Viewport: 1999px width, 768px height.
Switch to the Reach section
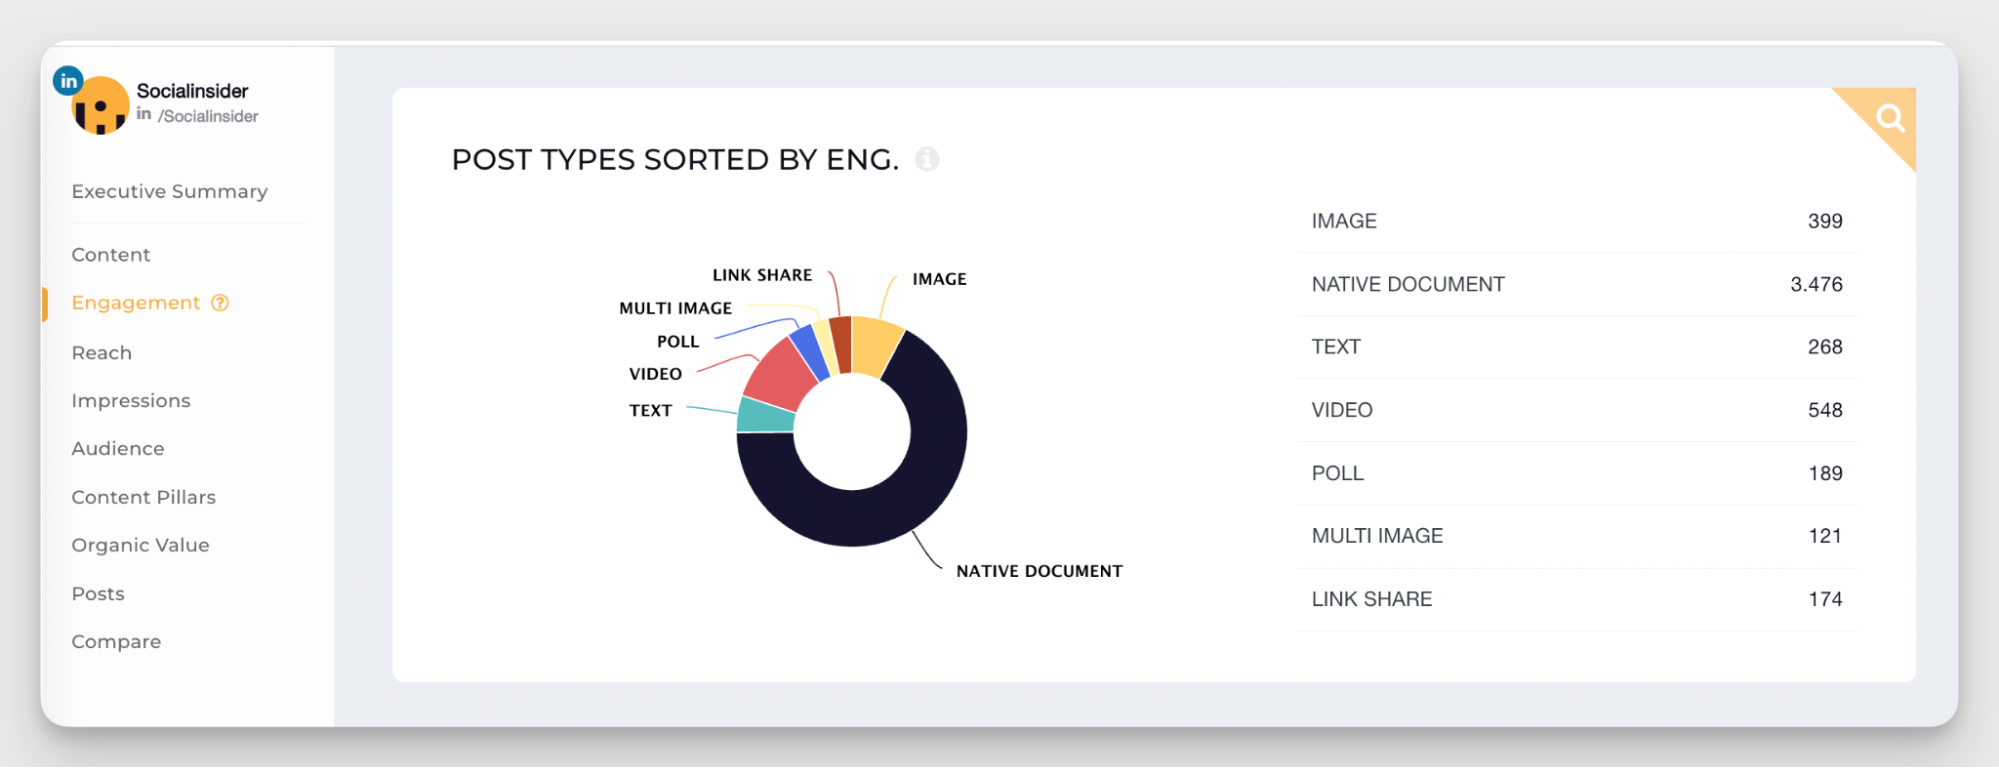[x=101, y=352]
